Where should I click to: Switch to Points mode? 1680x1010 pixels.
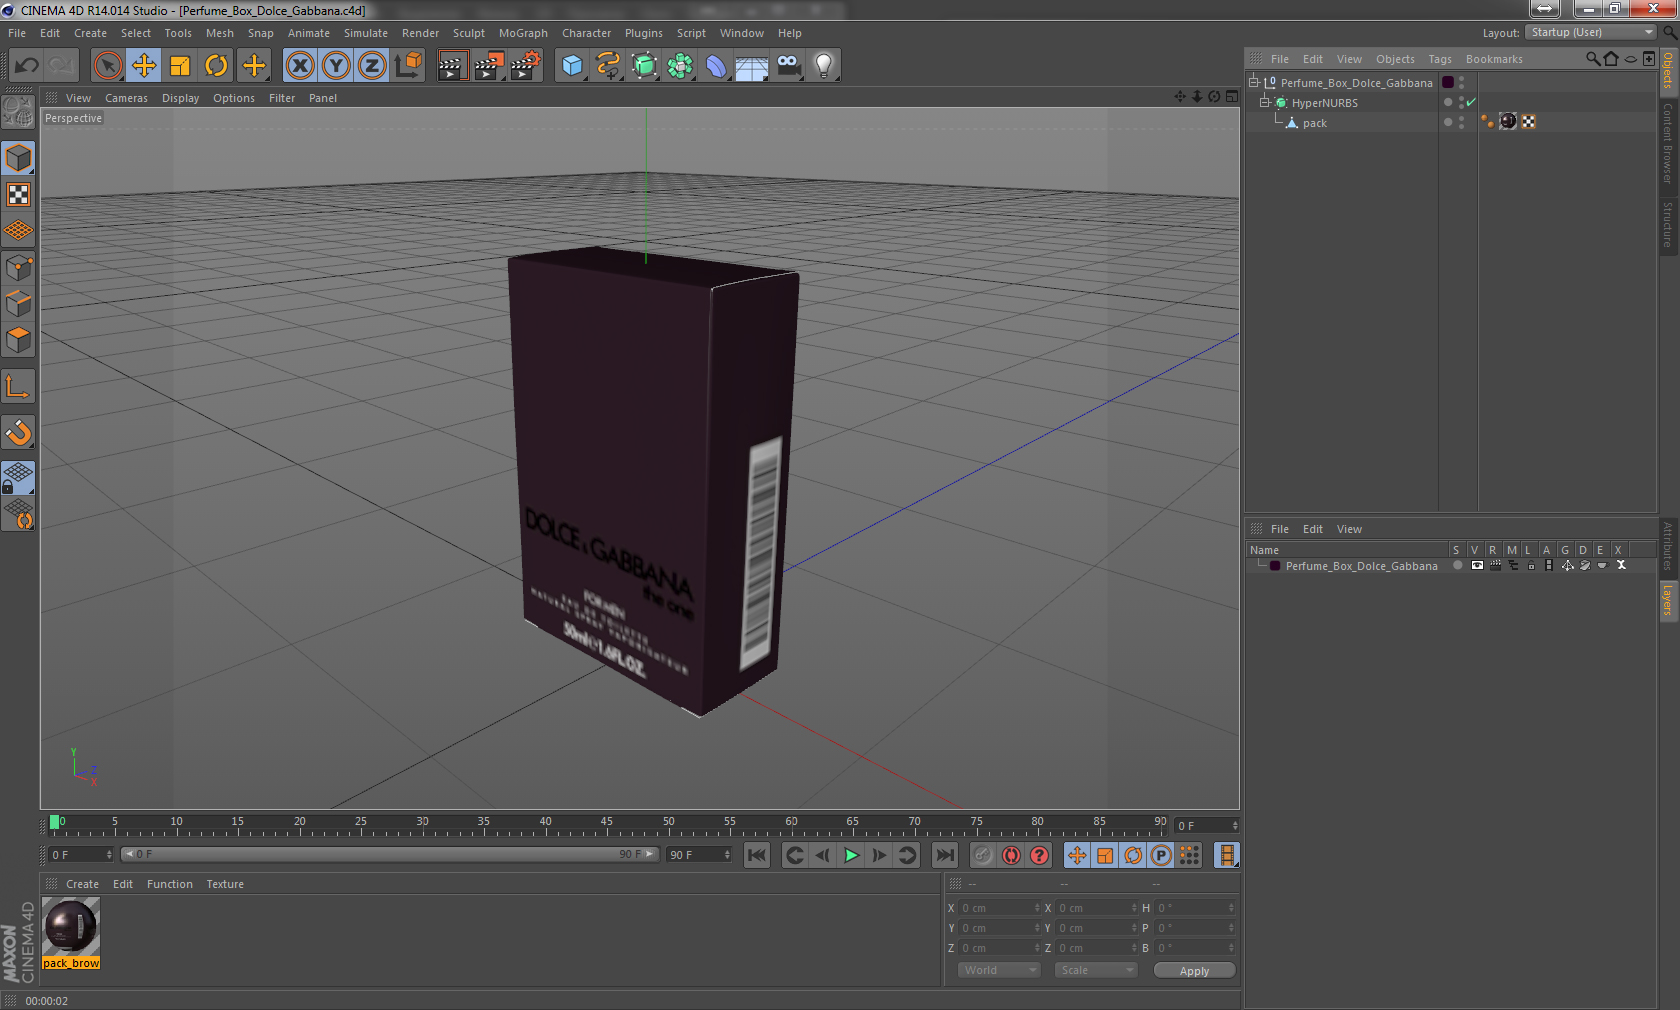(18, 268)
